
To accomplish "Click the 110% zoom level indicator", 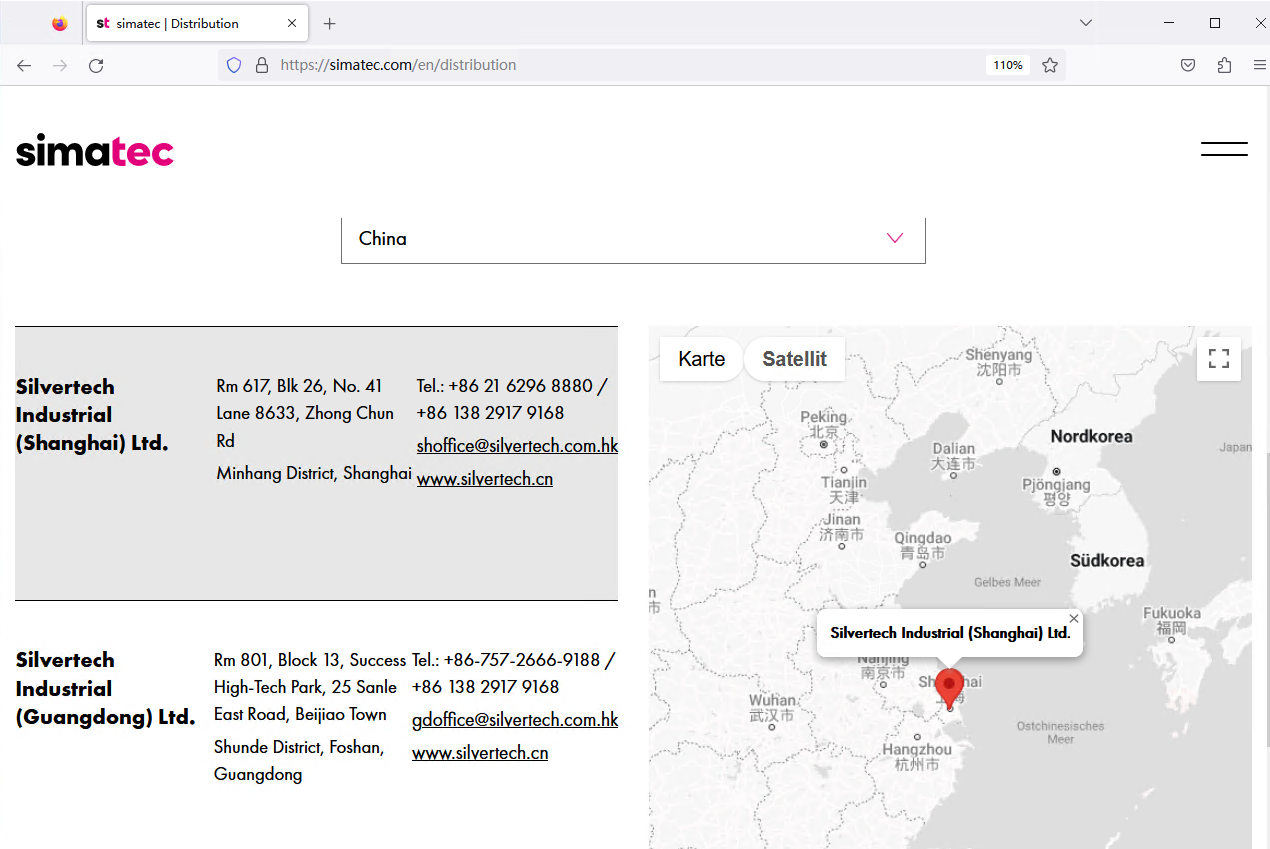I will 1007,65.
